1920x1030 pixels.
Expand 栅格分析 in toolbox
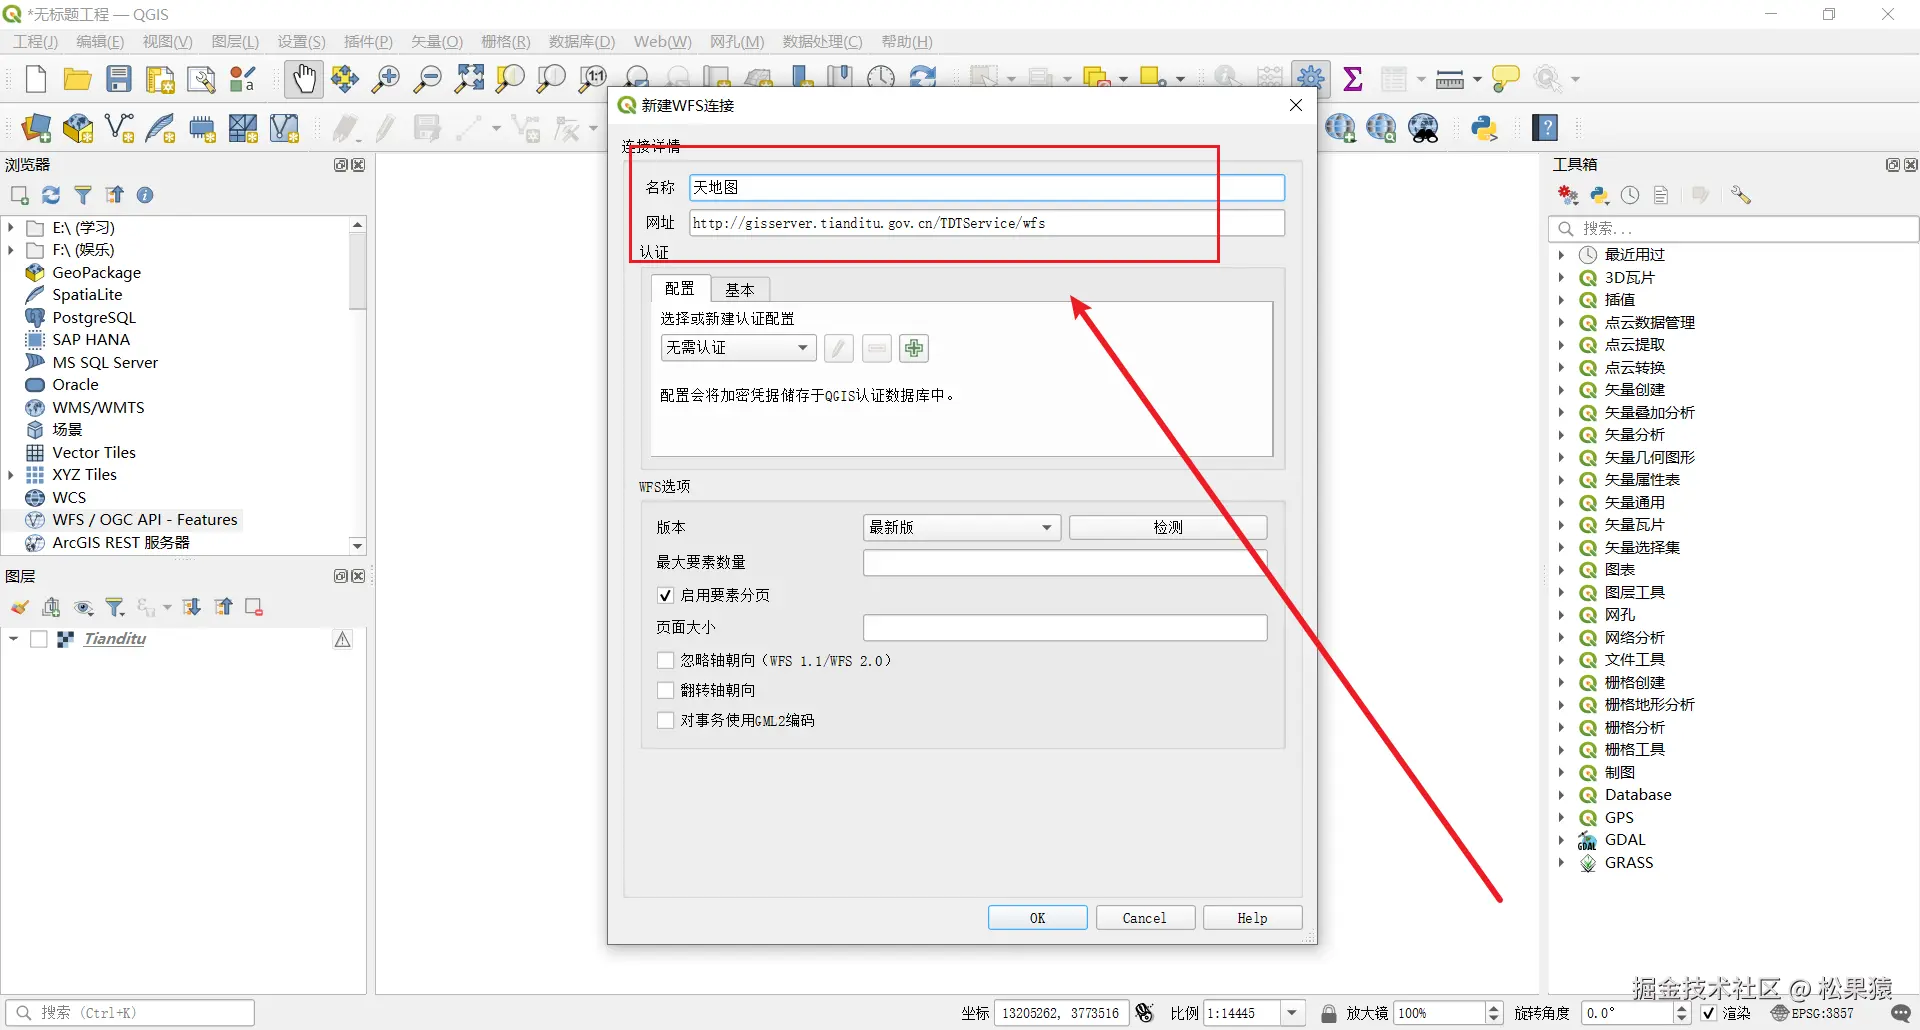tap(1561, 728)
